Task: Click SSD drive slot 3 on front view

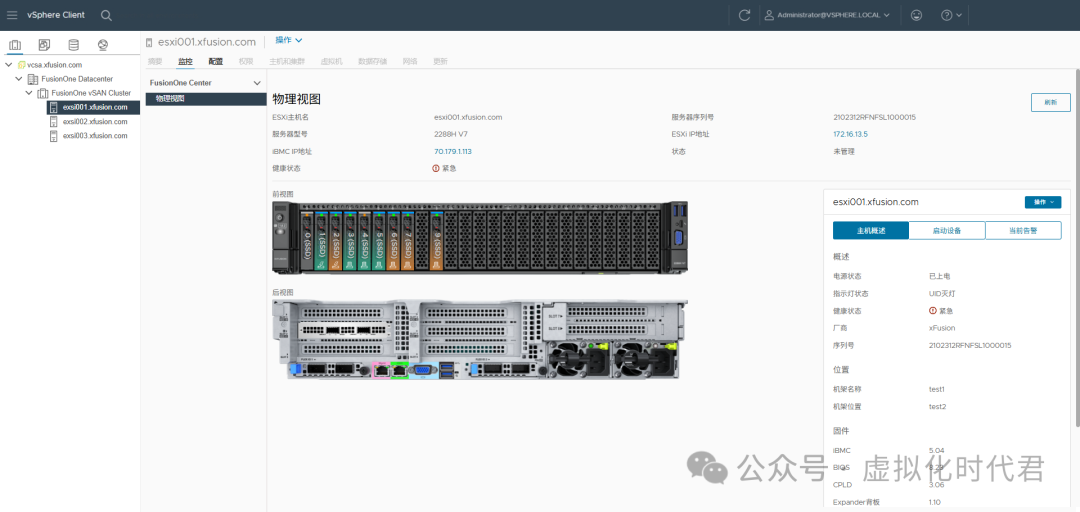Action: point(350,241)
